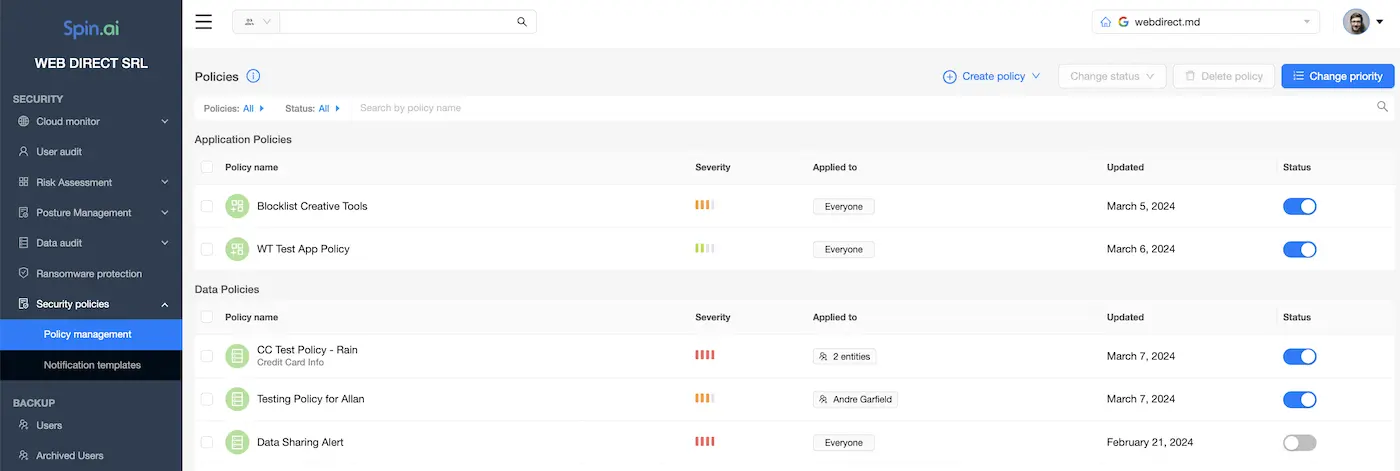Click the policy name search magnifier icon

click(x=1383, y=107)
